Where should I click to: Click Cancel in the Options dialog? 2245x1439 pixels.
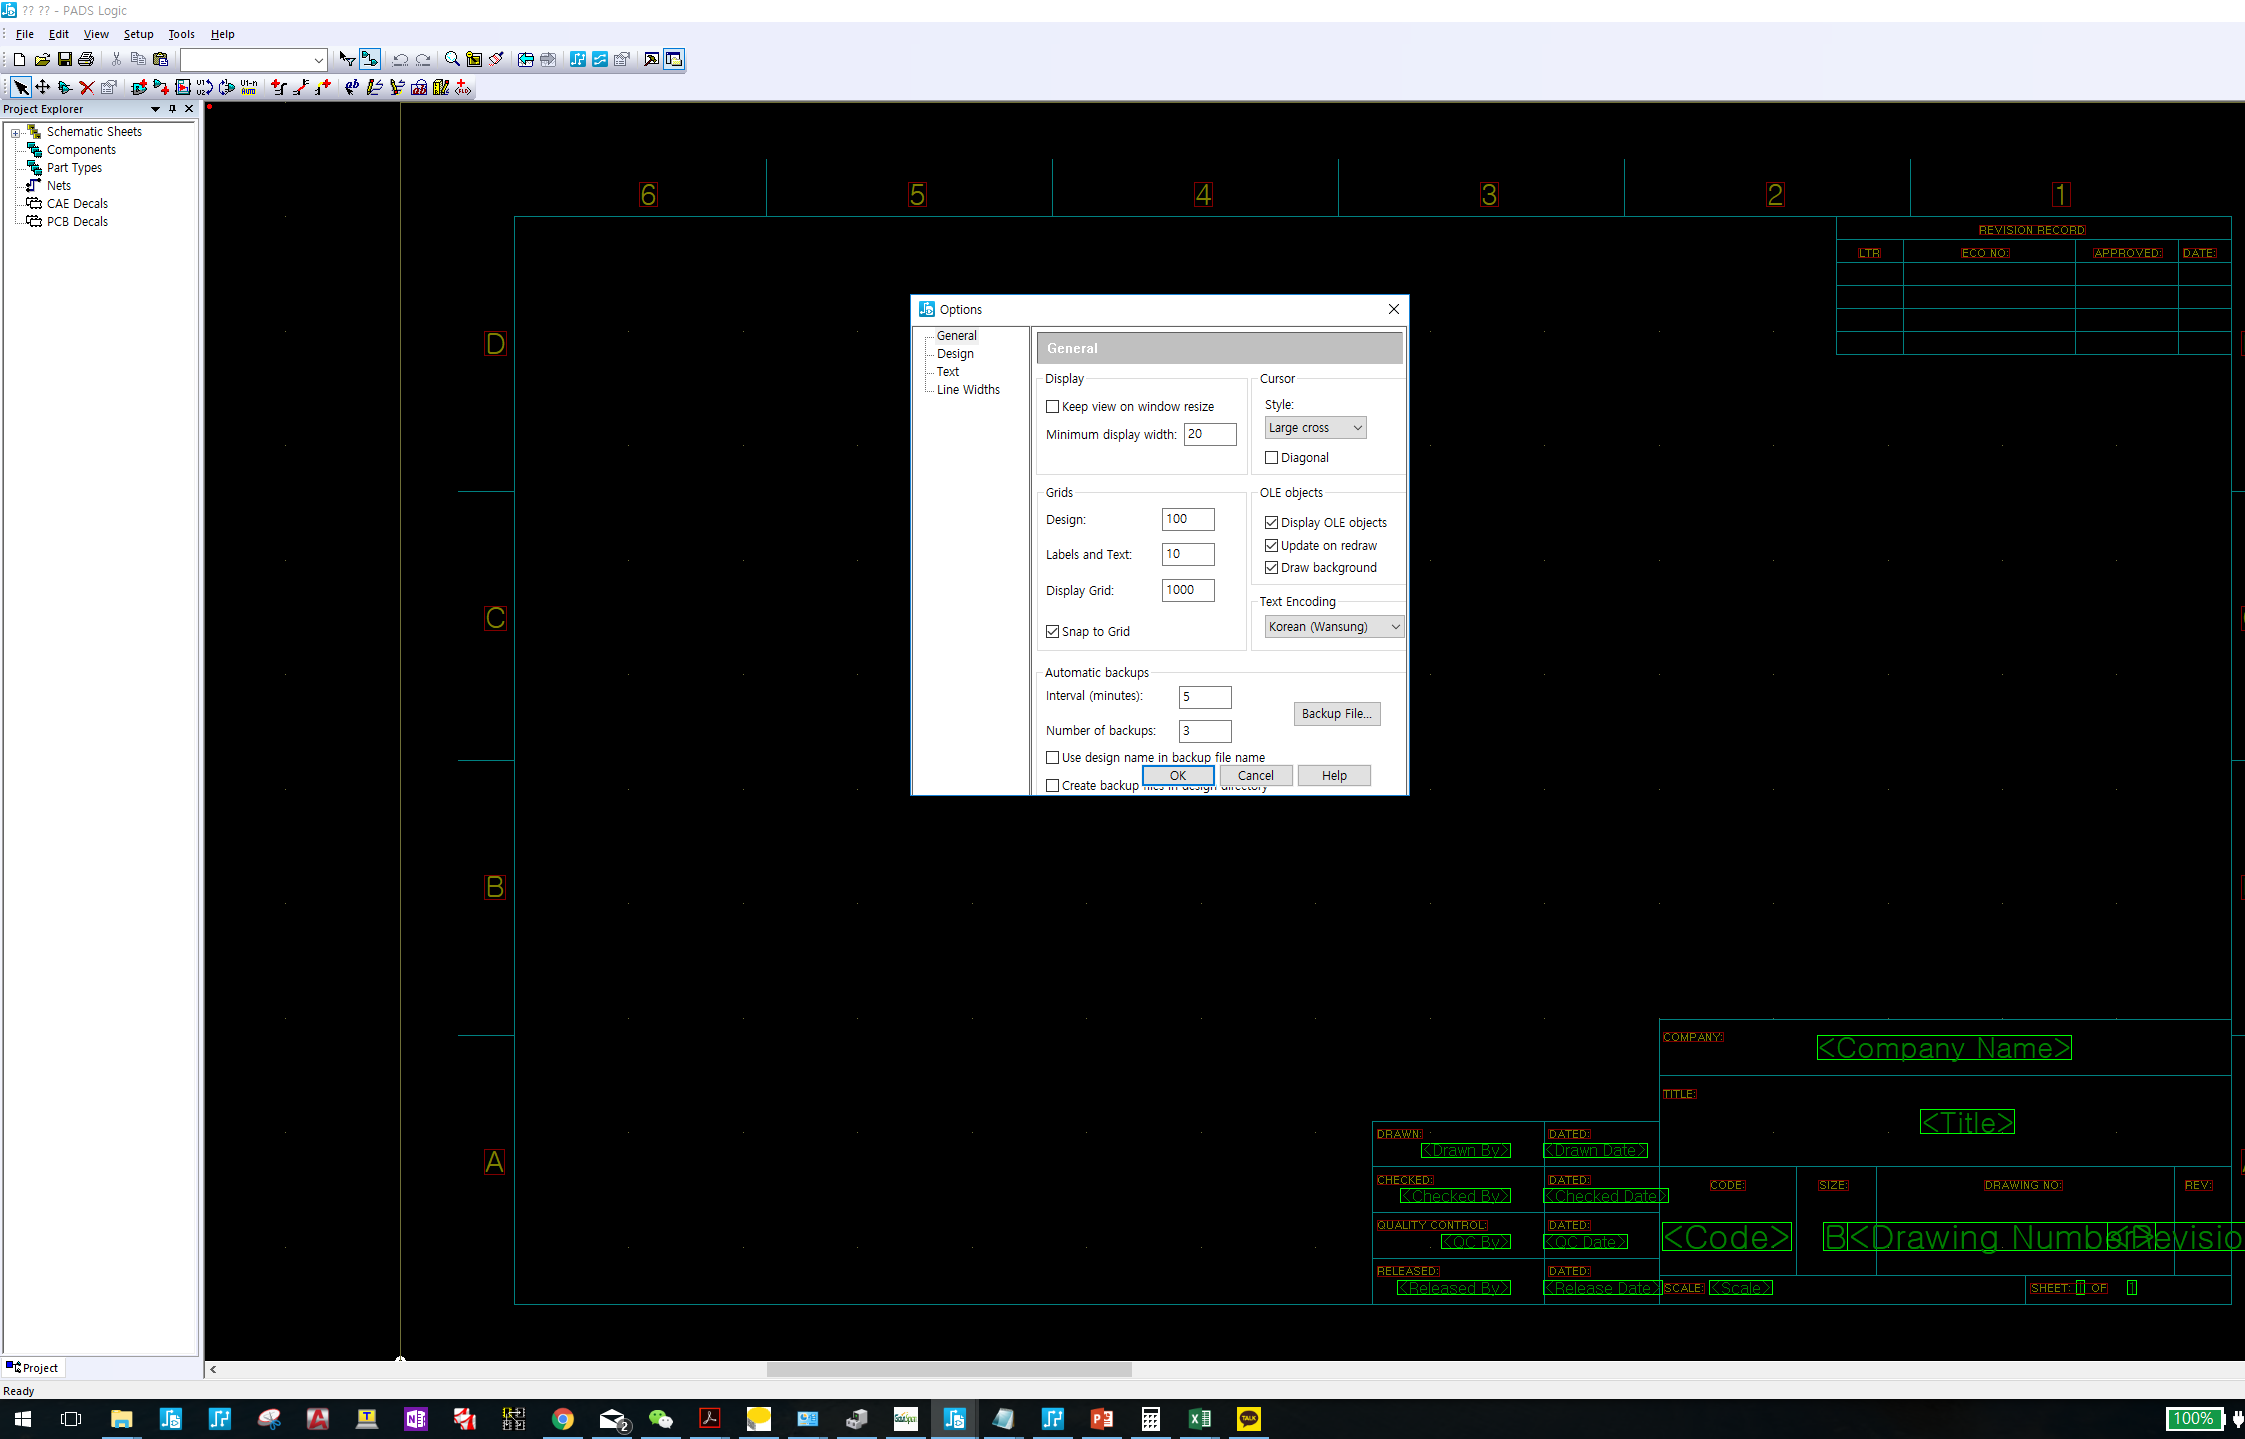point(1255,776)
